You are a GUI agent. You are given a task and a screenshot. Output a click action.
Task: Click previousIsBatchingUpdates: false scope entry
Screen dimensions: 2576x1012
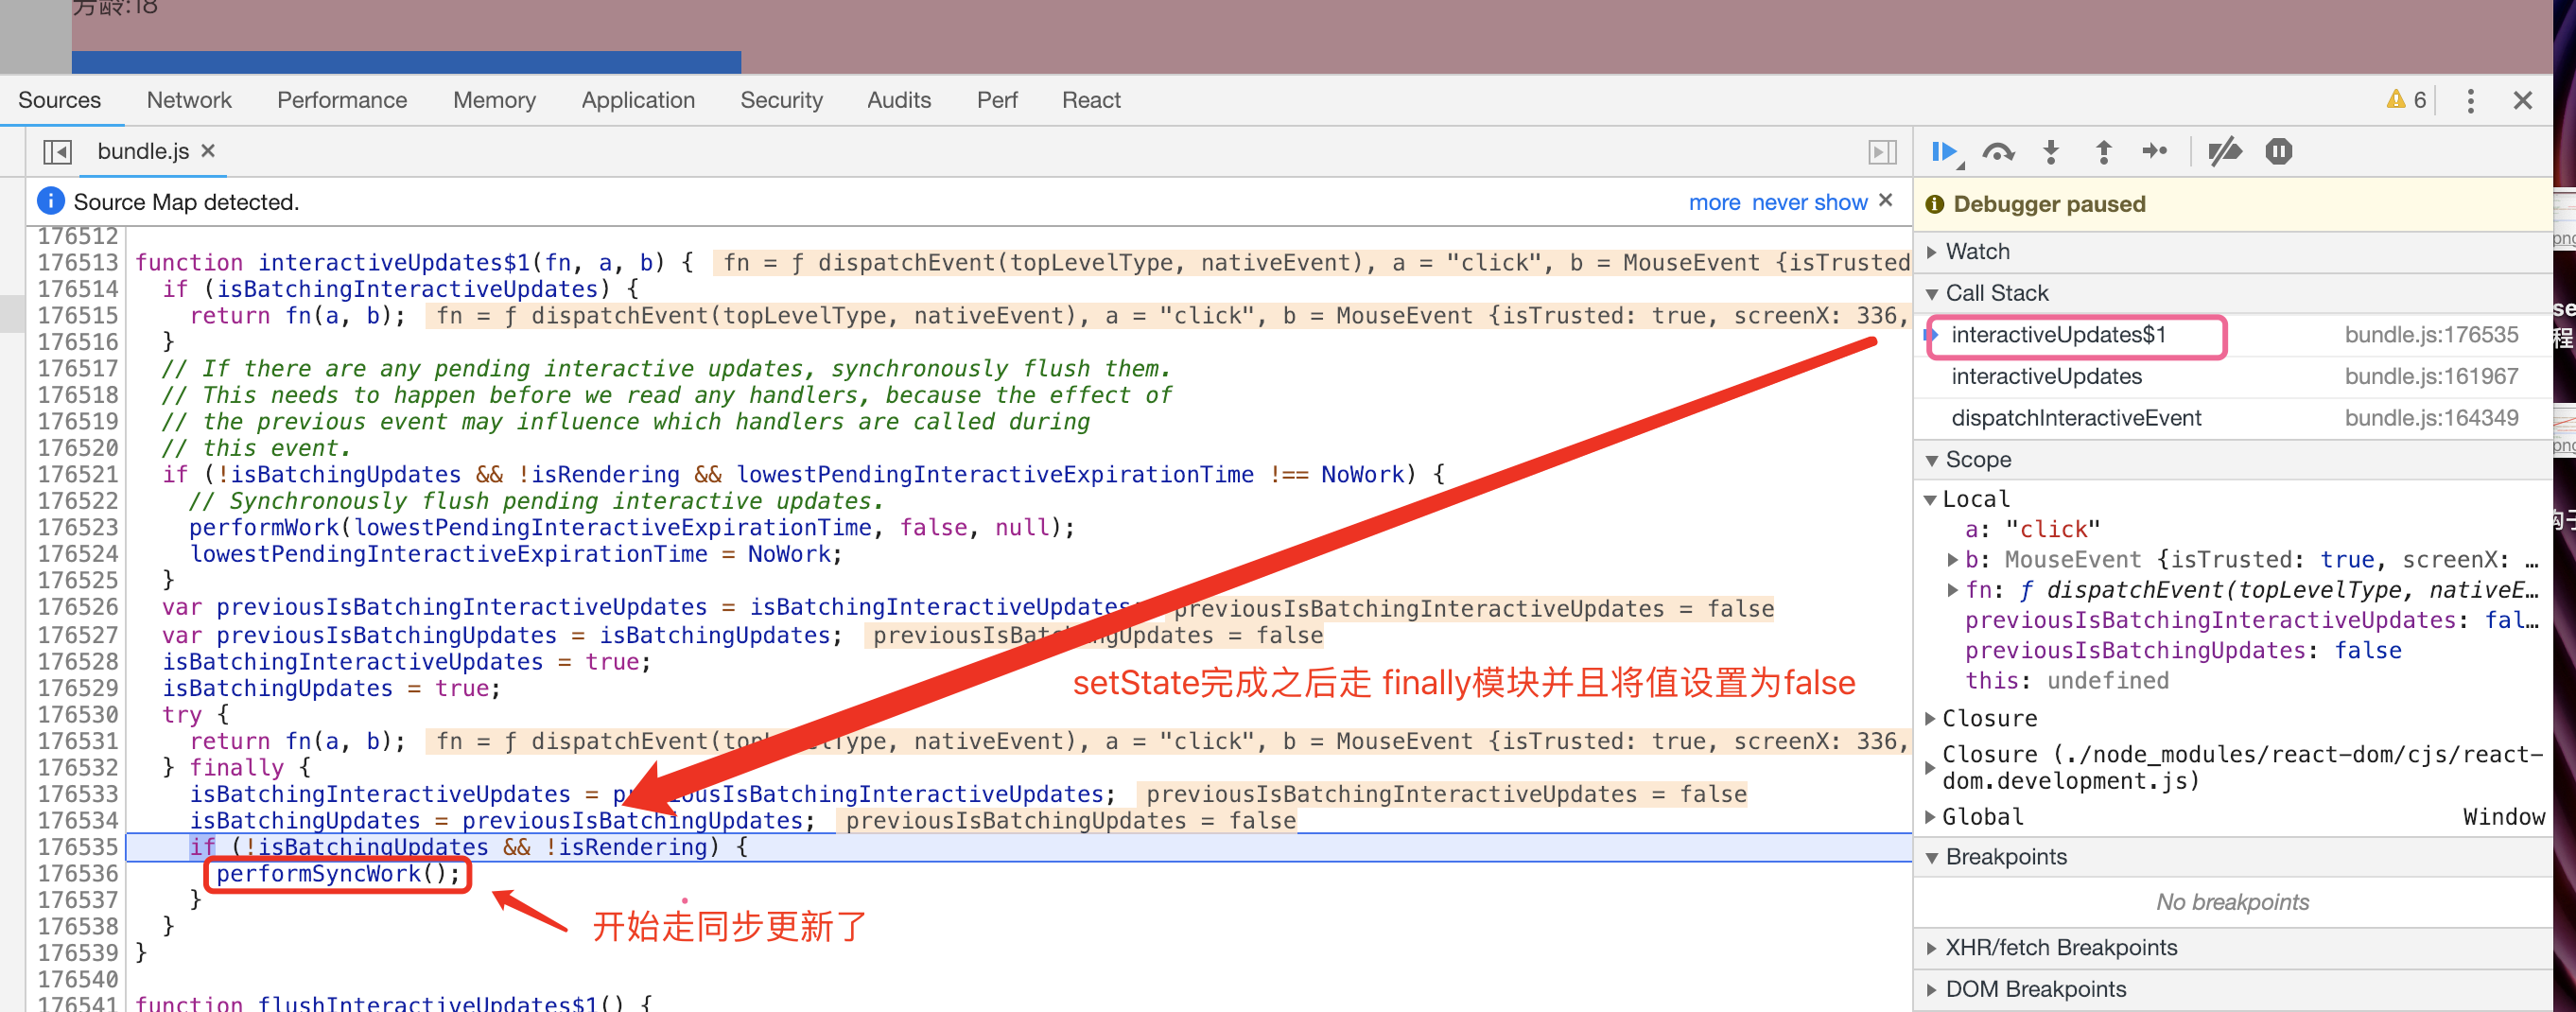pyautogui.click(x=2182, y=651)
